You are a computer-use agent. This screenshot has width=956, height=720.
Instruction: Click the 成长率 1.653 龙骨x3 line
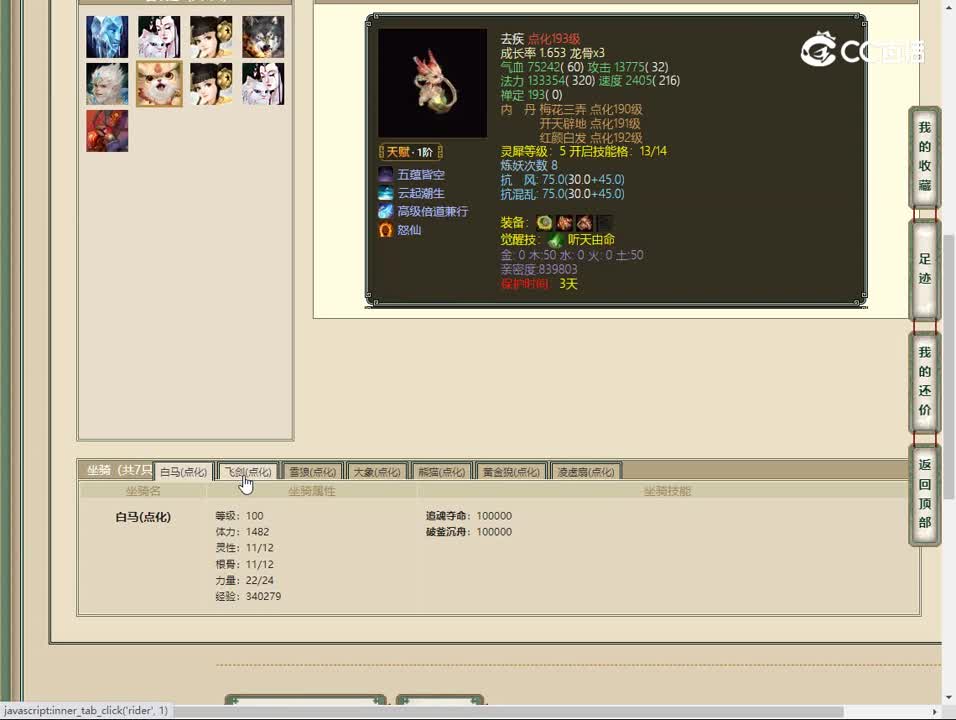tap(552, 52)
